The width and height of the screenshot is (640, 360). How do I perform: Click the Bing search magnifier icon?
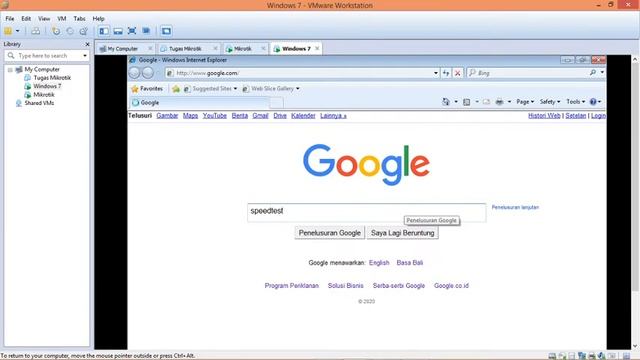click(x=593, y=73)
